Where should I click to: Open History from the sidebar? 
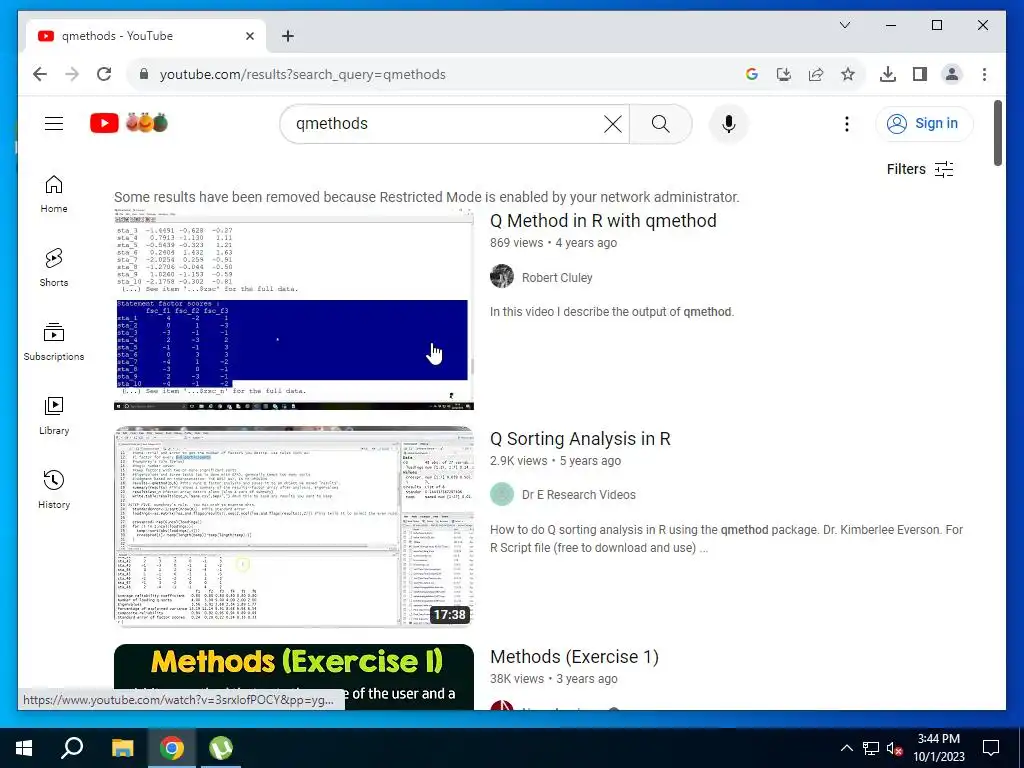click(54, 490)
